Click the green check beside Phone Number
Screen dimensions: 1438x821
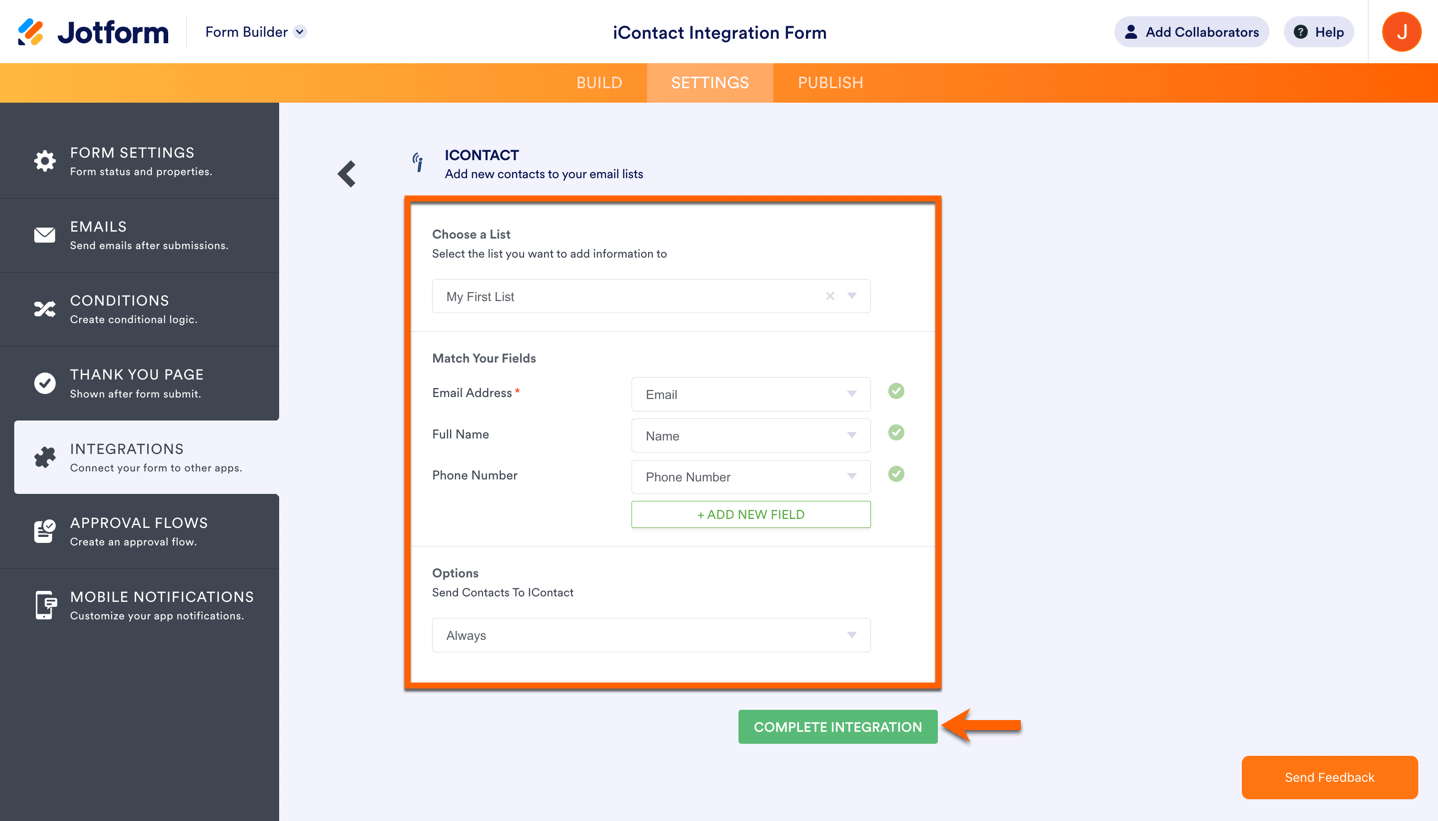tap(896, 474)
